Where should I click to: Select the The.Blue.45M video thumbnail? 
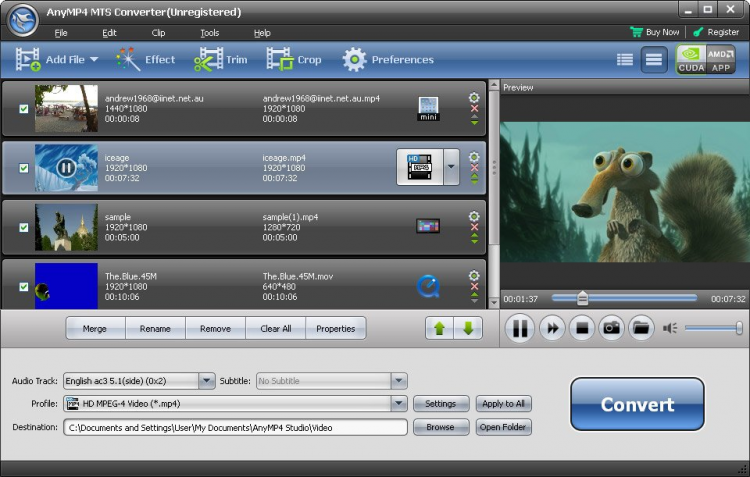66,286
